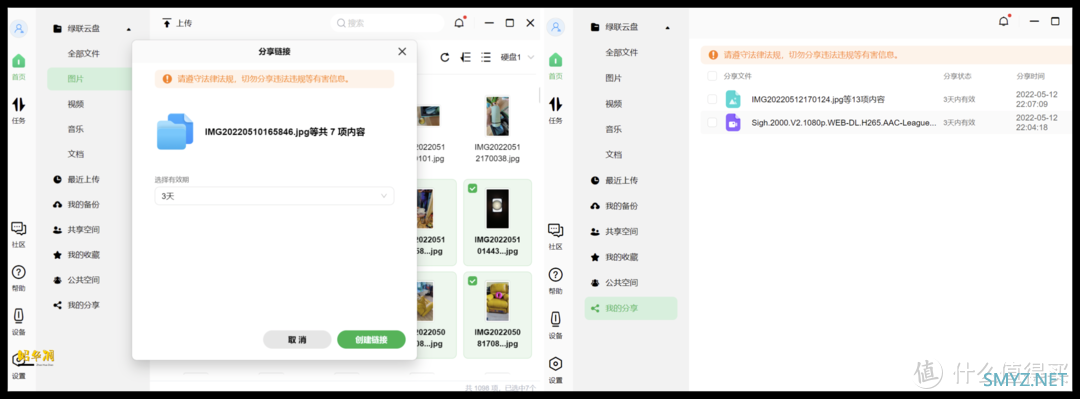Open 社区 community in left window
Image resolution: width=1080 pixels, height=399 pixels.
(x=19, y=234)
